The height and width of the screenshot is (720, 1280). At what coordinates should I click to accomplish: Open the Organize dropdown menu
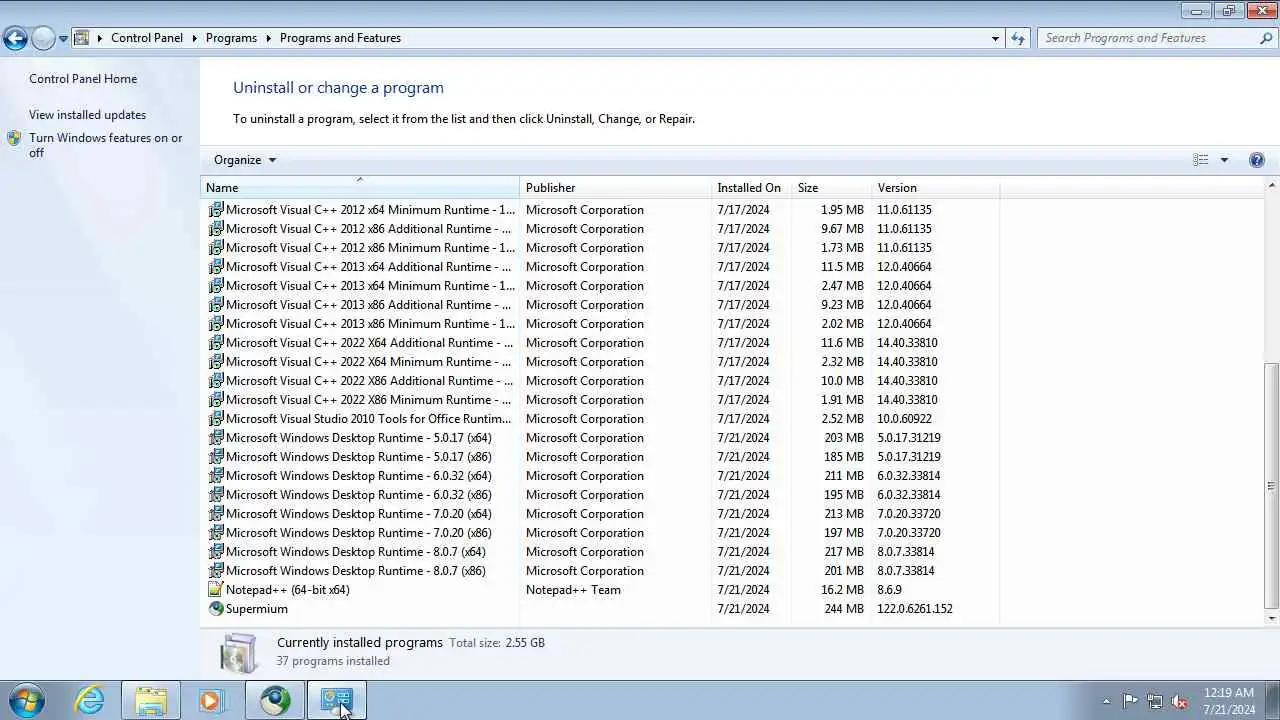(x=245, y=160)
